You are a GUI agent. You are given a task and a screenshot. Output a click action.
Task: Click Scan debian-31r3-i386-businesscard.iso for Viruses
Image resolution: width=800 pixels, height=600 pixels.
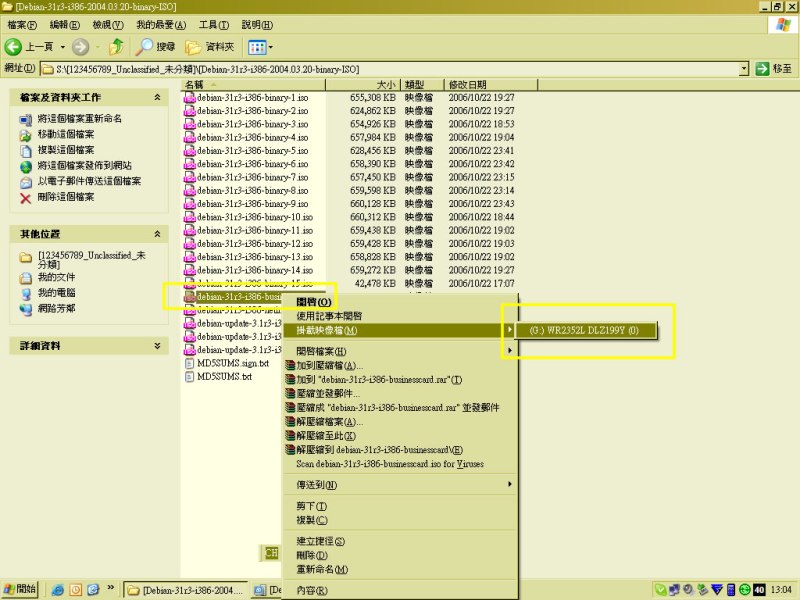click(x=401, y=464)
